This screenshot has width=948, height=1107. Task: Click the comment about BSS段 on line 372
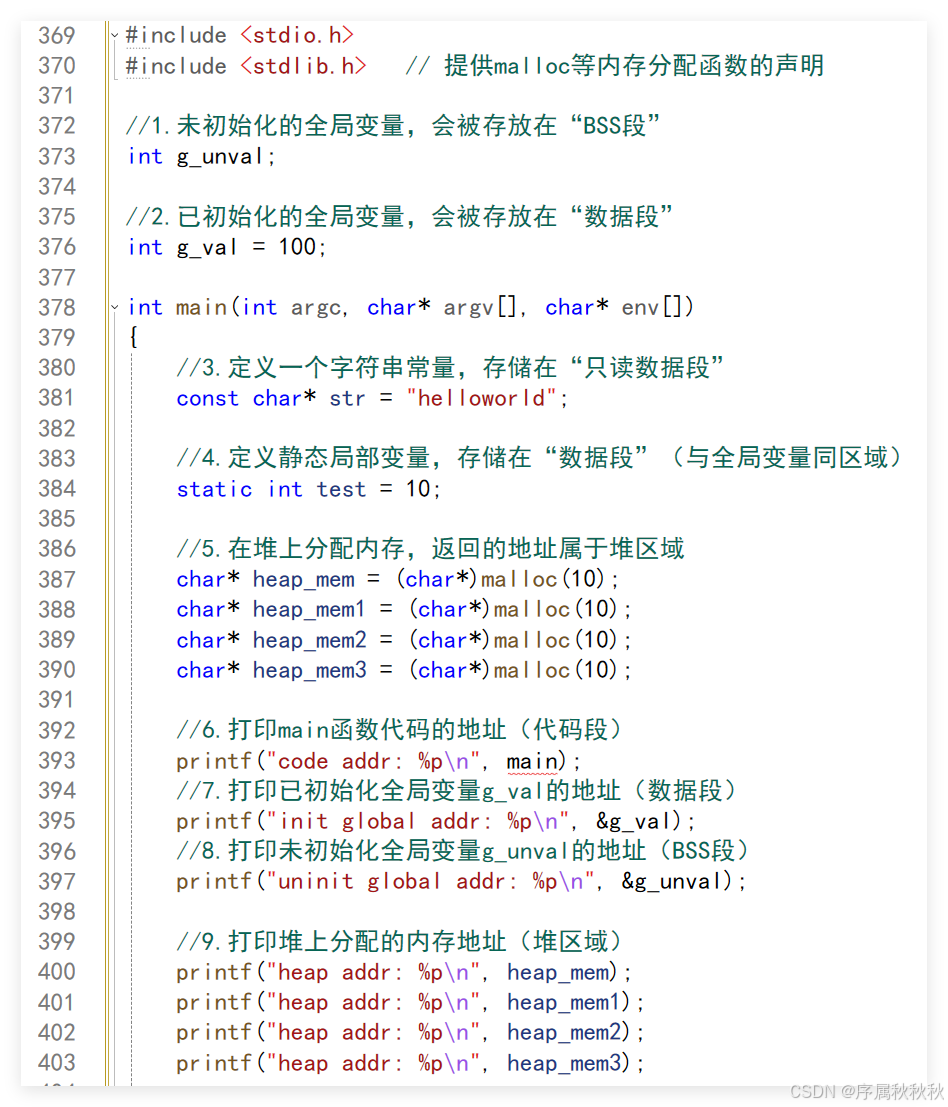400,126
